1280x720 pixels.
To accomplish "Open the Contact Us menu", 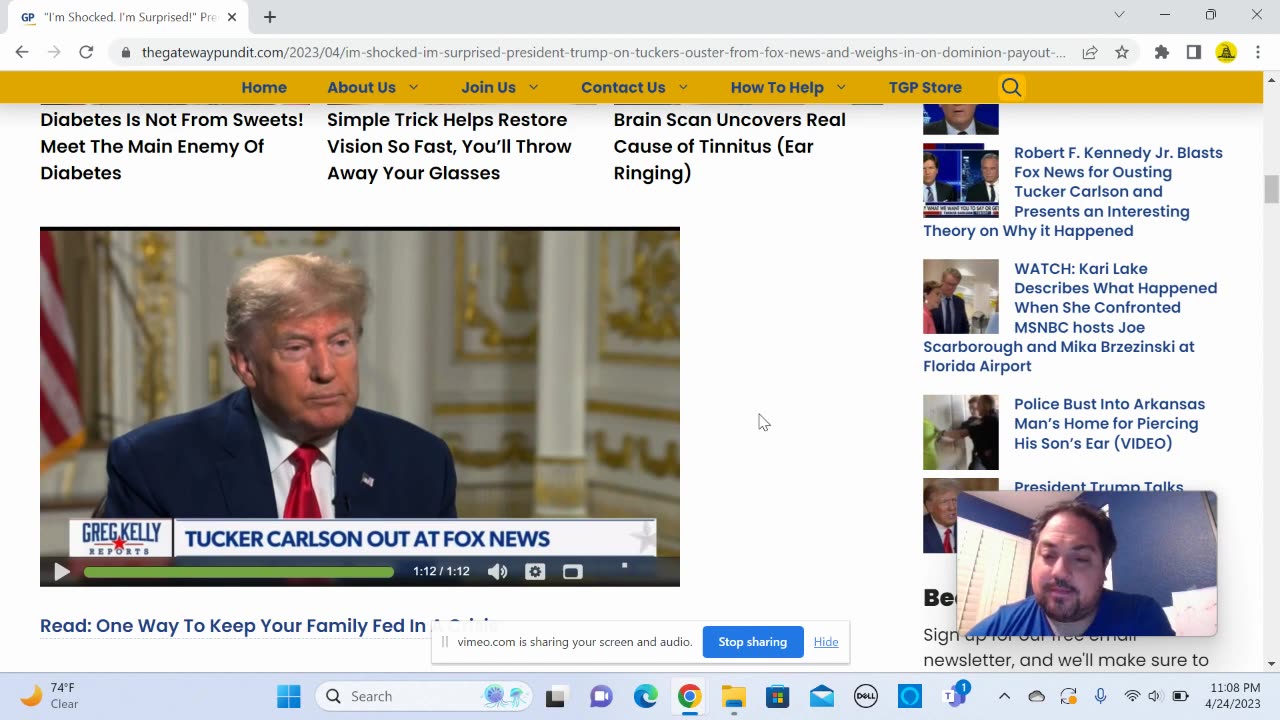I will (623, 87).
